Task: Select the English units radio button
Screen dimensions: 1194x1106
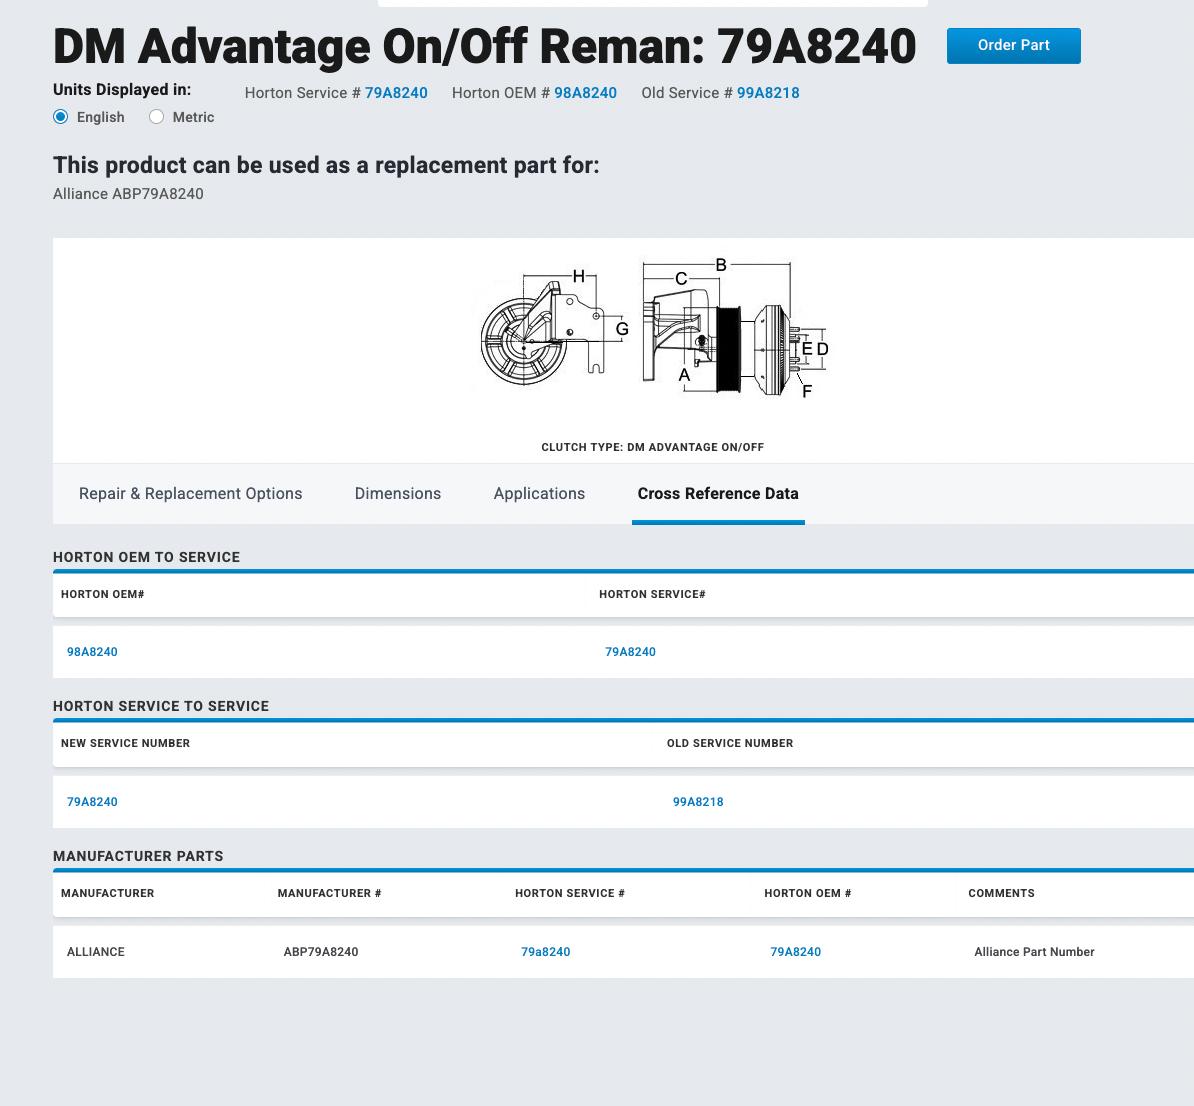Action: click(x=61, y=117)
